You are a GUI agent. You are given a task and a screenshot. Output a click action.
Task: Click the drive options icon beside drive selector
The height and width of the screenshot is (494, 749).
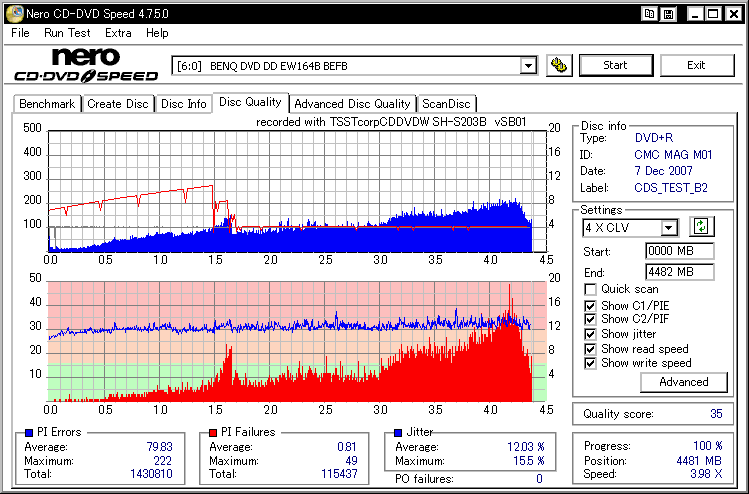(560, 66)
